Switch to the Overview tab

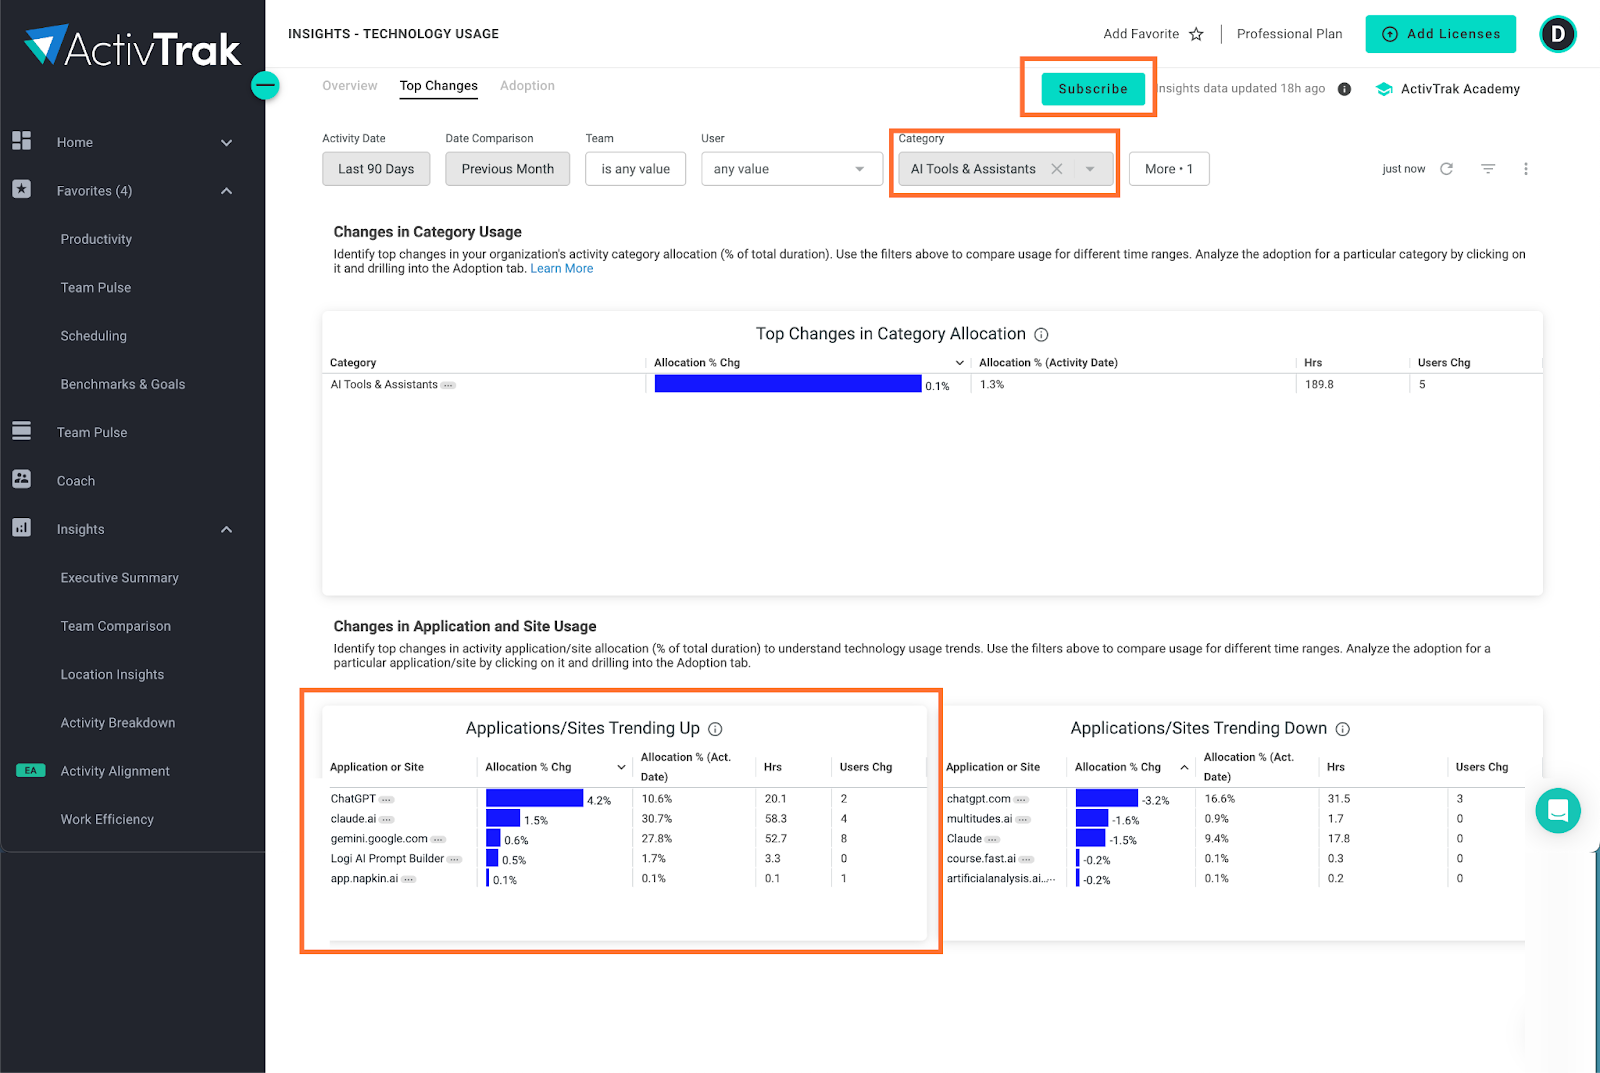[x=350, y=86]
